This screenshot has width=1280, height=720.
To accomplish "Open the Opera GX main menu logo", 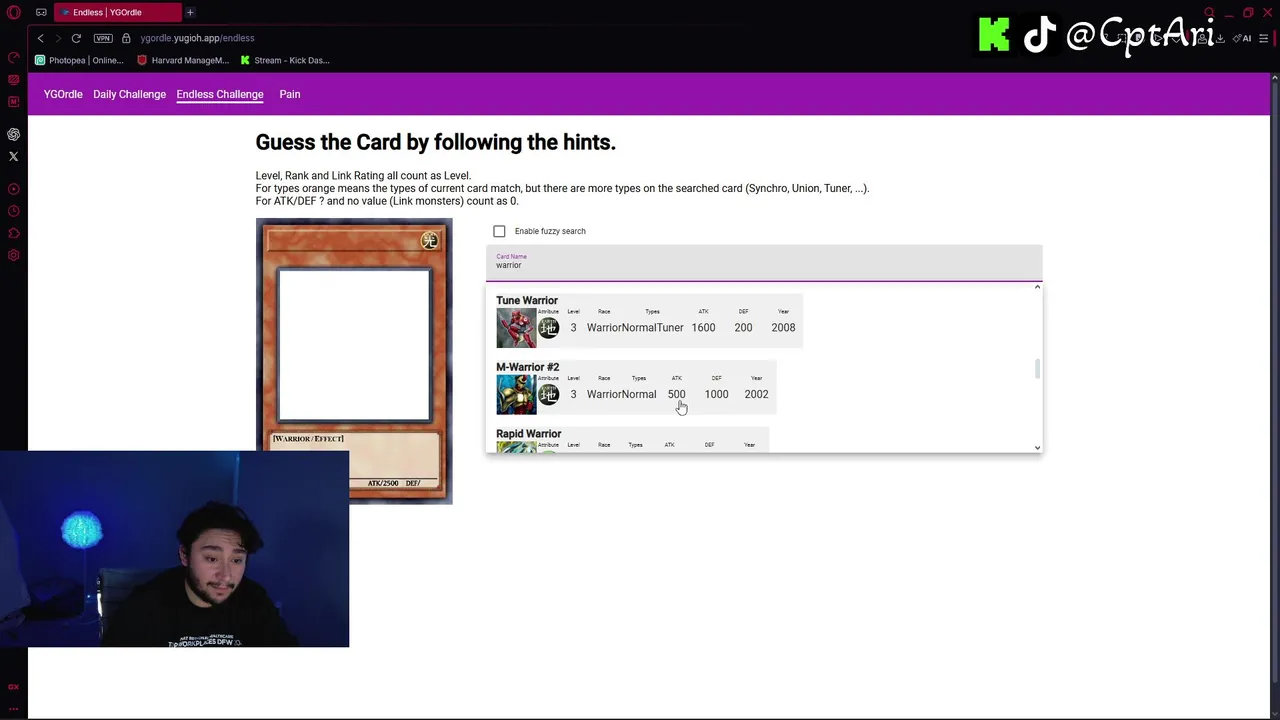I will tap(14, 12).
